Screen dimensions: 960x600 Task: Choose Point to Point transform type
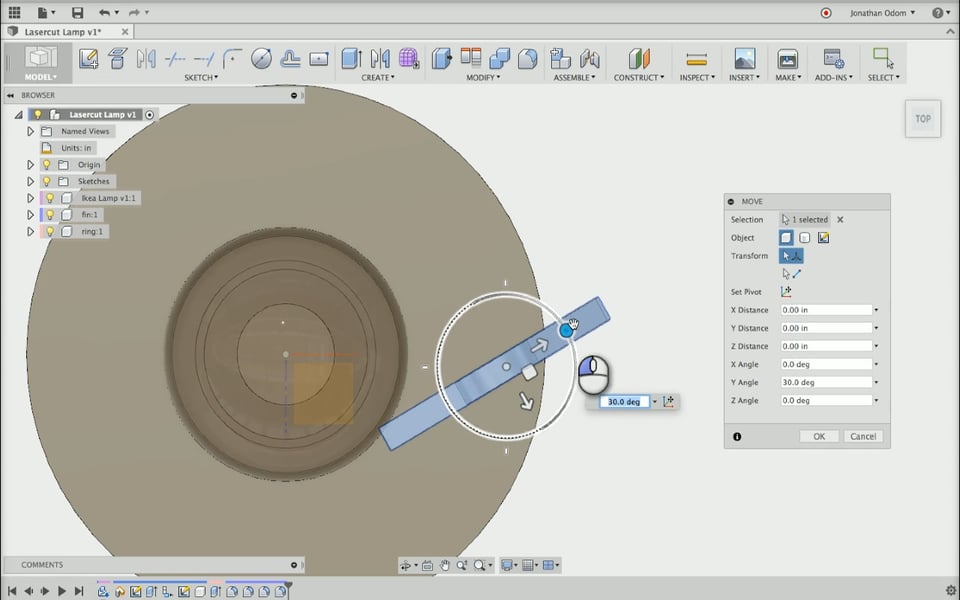pos(791,274)
